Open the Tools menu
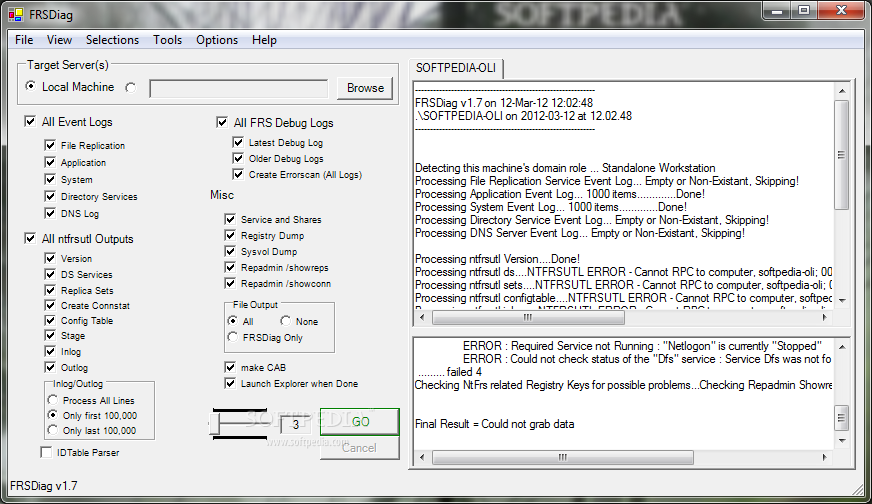The height and width of the screenshot is (504, 872). (x=167, y=40)
